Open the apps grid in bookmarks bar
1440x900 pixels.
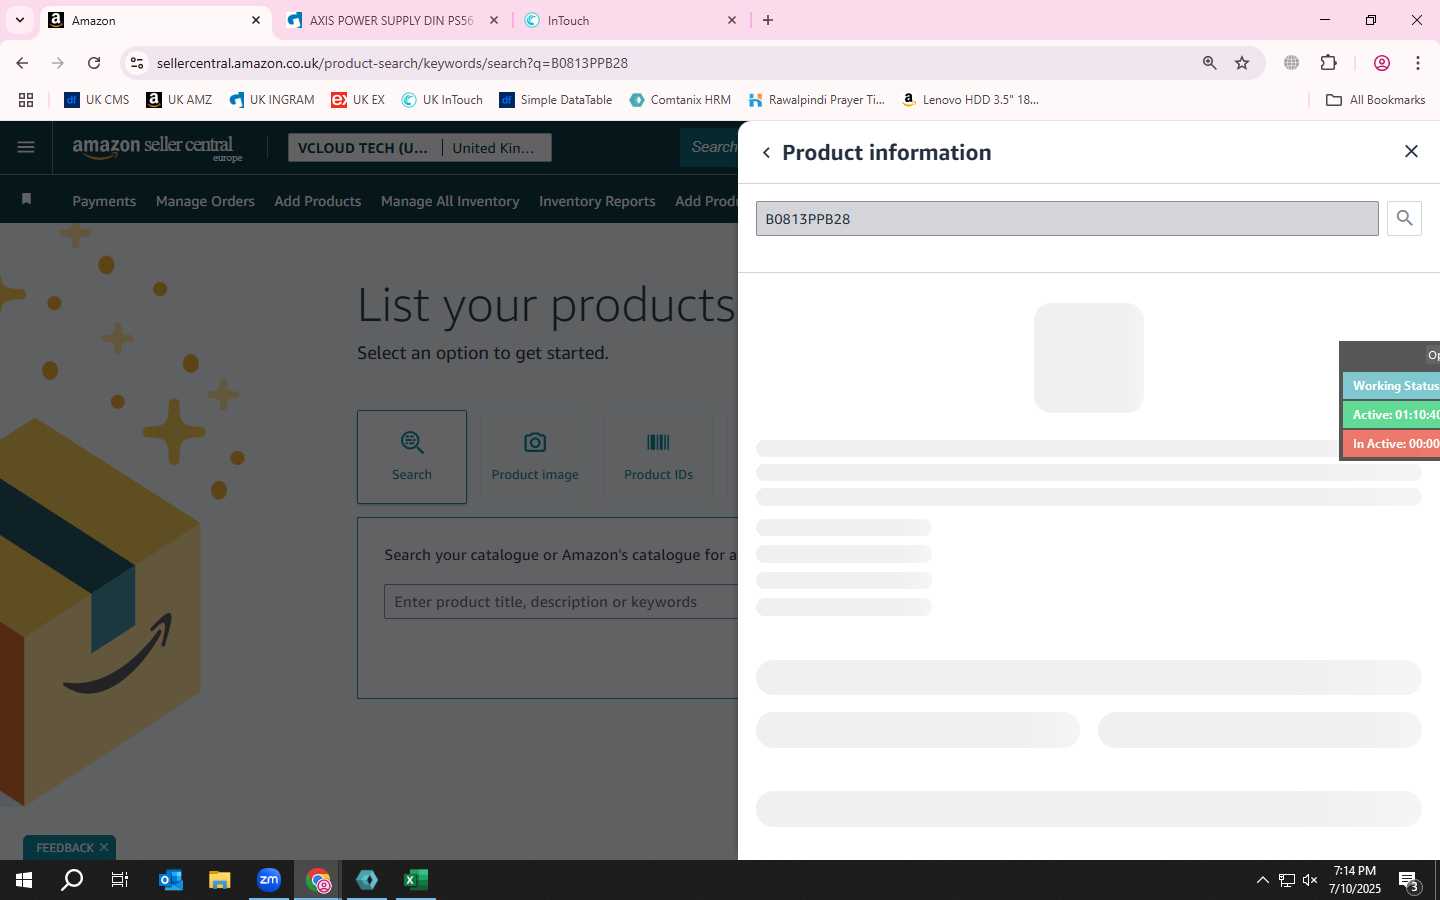[x=26, y=100]
